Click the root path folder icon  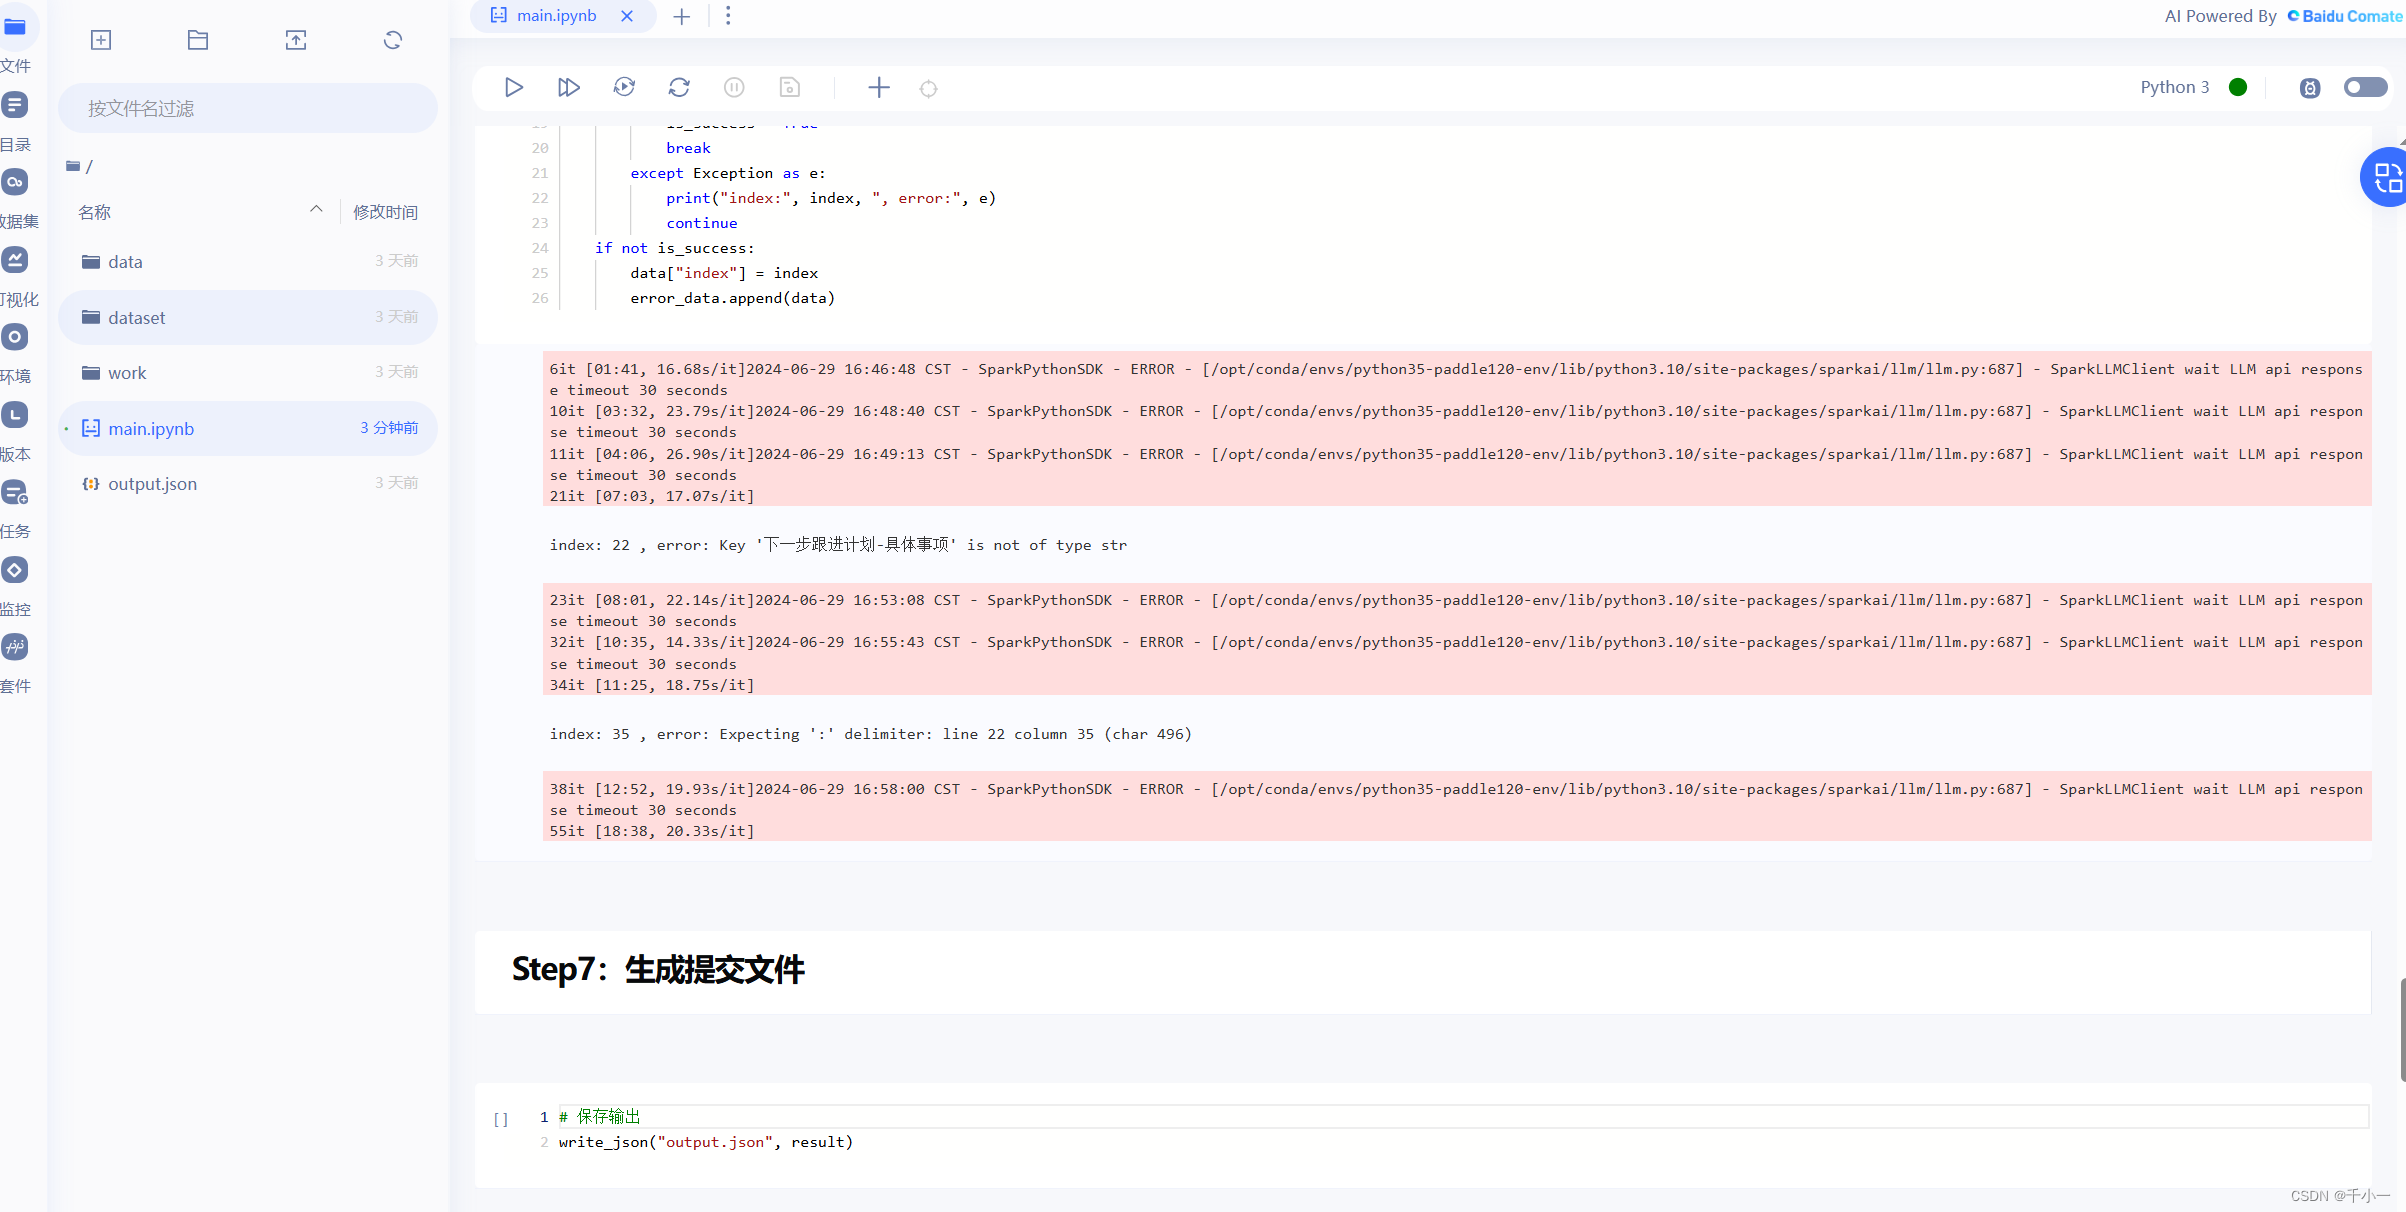[73, 166]
